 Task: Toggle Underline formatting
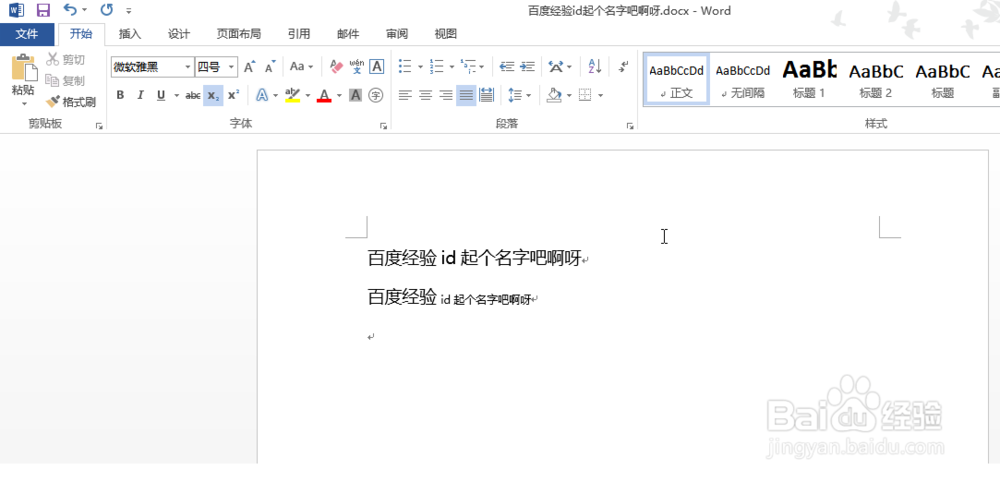(161, 96)
